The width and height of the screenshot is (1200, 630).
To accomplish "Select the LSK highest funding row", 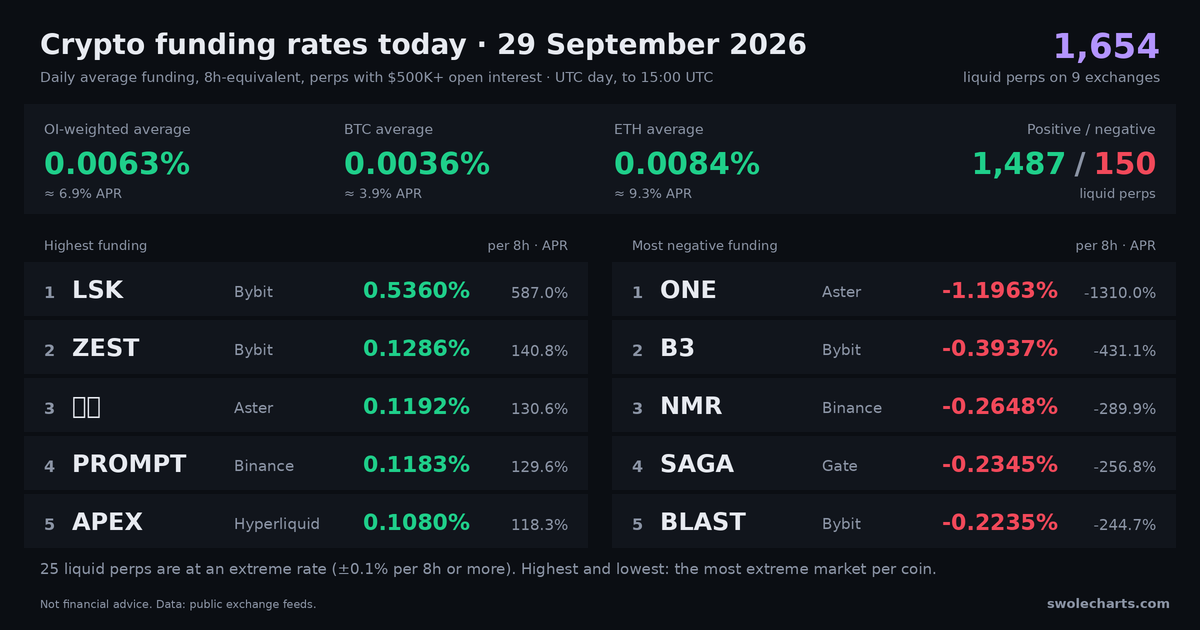I will (x=306, y=291).
